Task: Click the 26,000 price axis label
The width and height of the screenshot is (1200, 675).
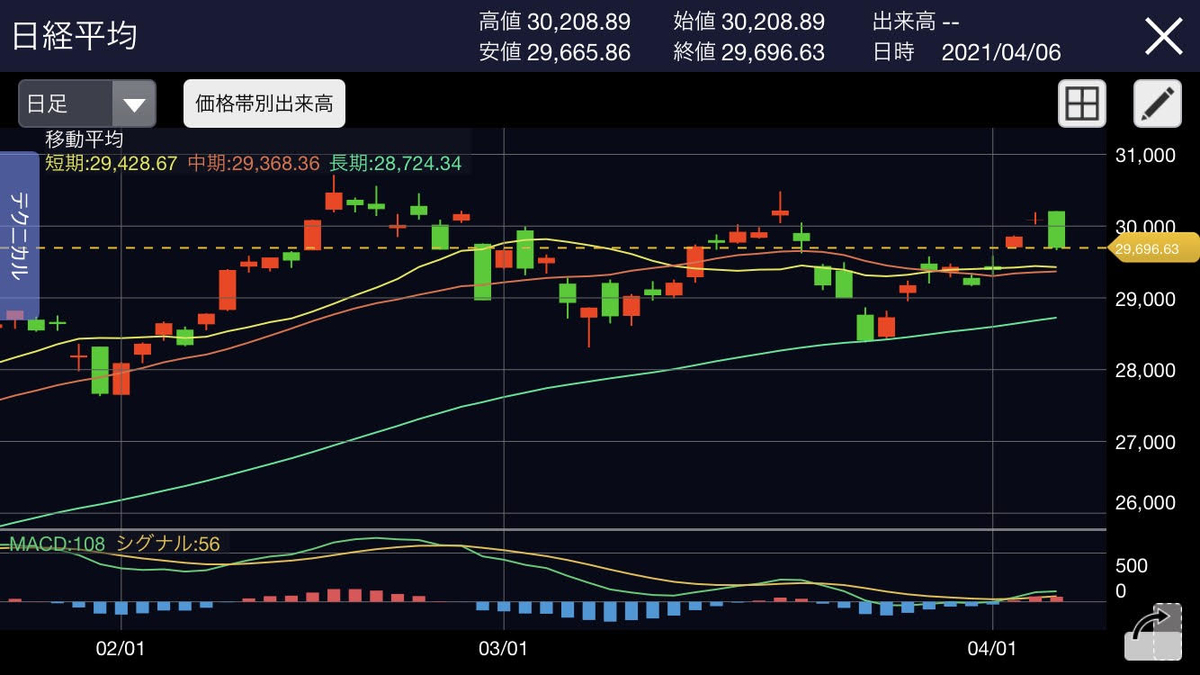Action: [1145, 505]
